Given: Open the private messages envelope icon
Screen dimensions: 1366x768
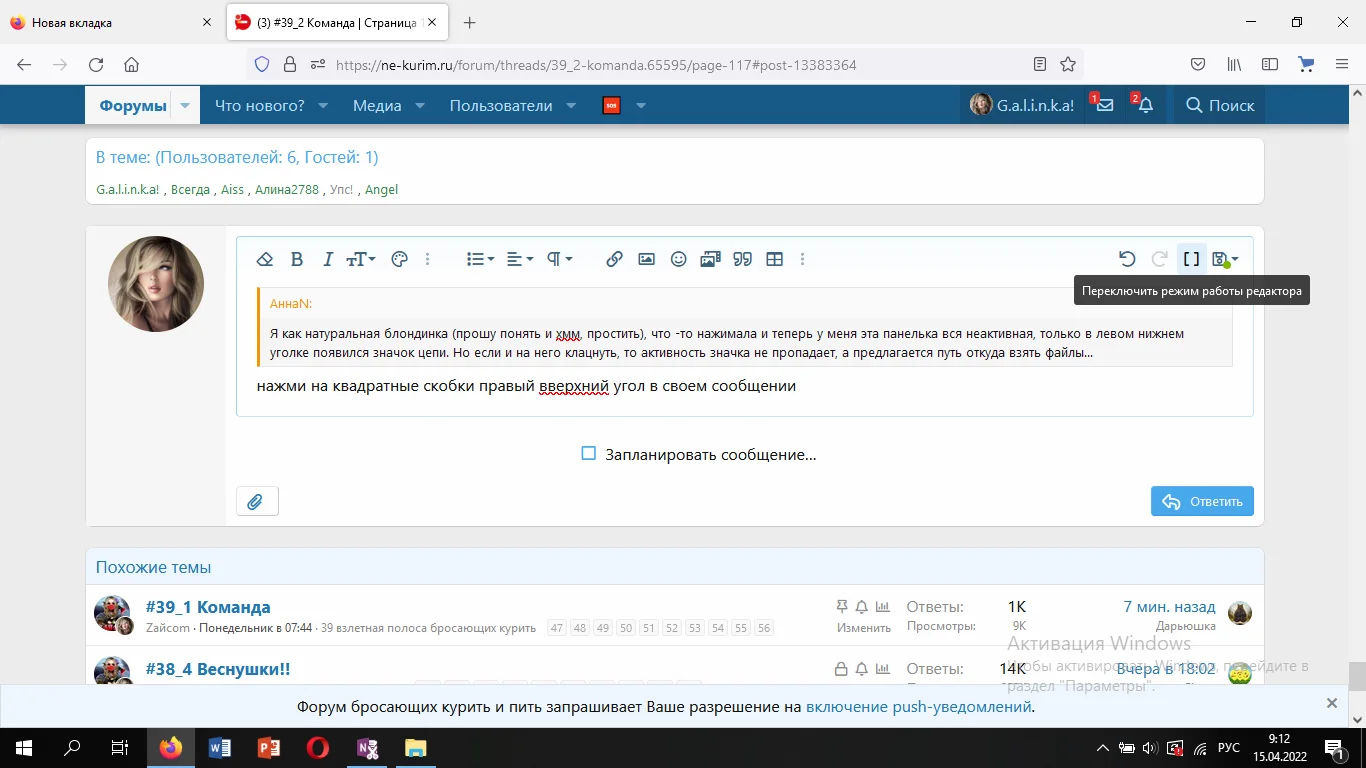Looking at the screenshot, I should click(1103, 105).
